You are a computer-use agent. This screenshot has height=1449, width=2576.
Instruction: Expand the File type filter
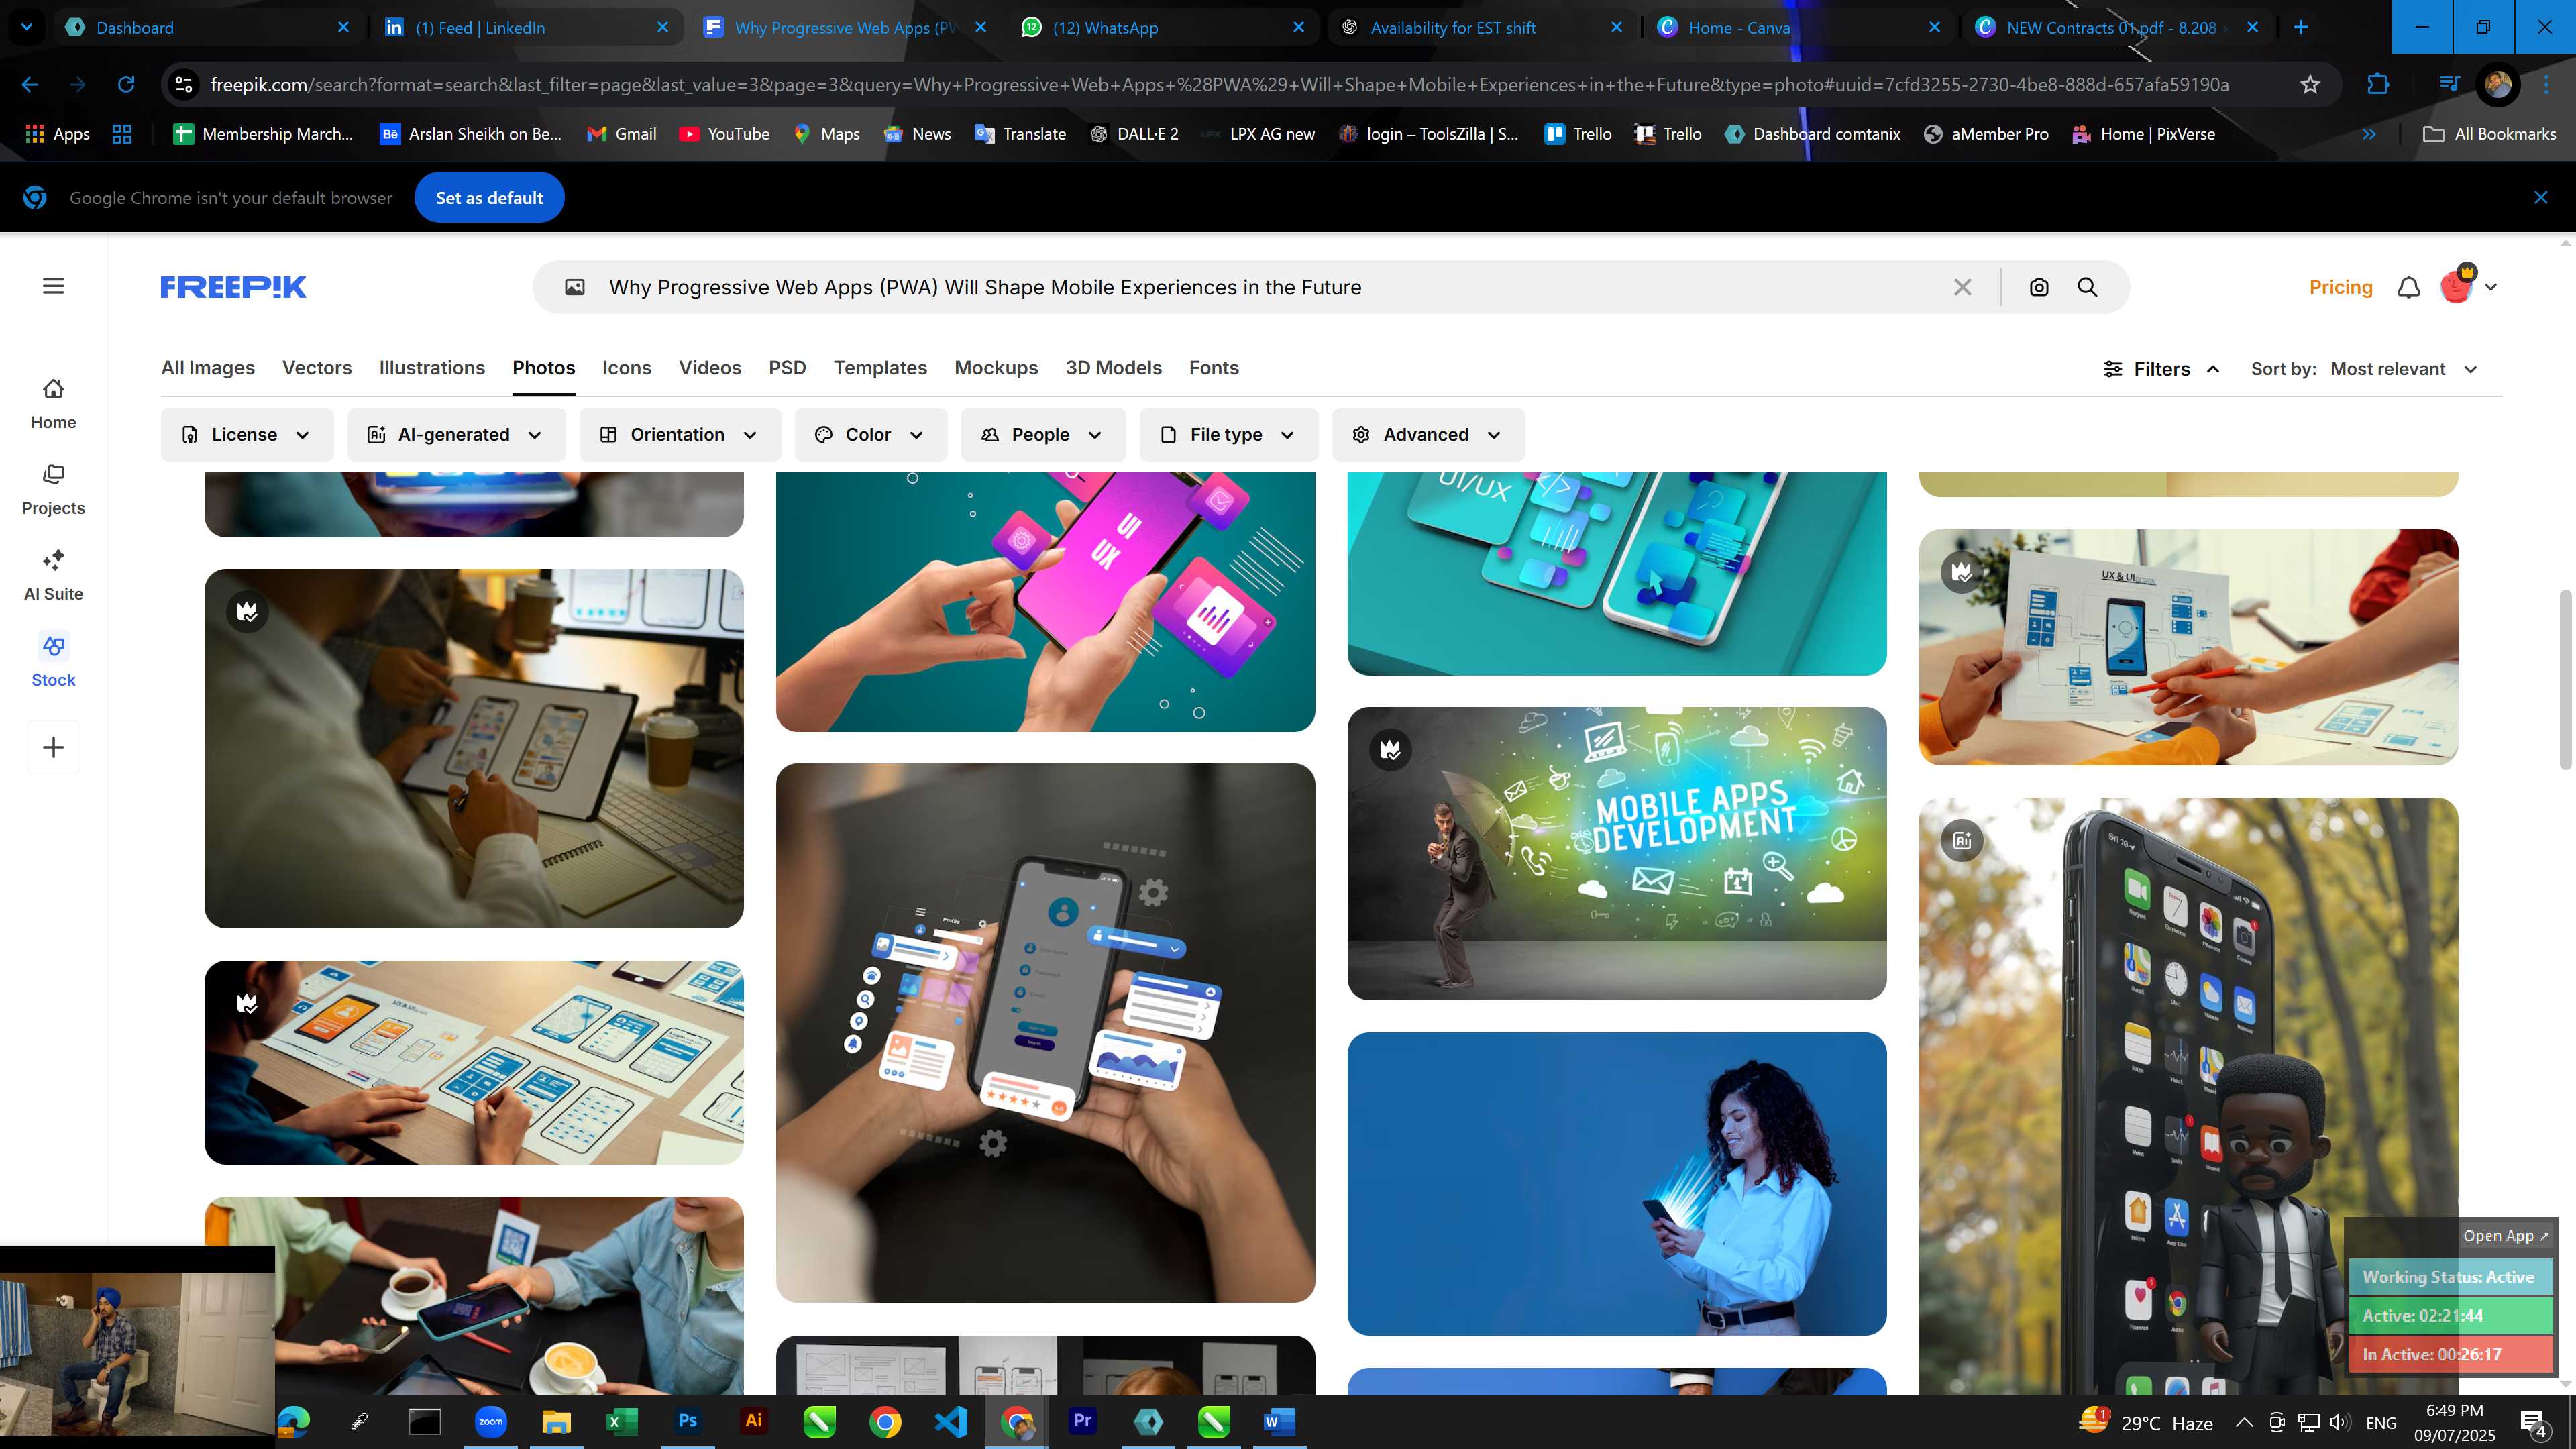[1229, 435]
